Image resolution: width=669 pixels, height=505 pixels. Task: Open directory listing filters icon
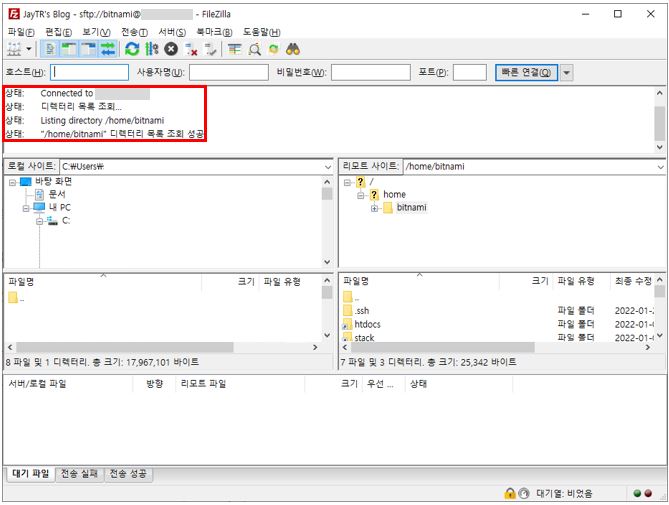235,49
